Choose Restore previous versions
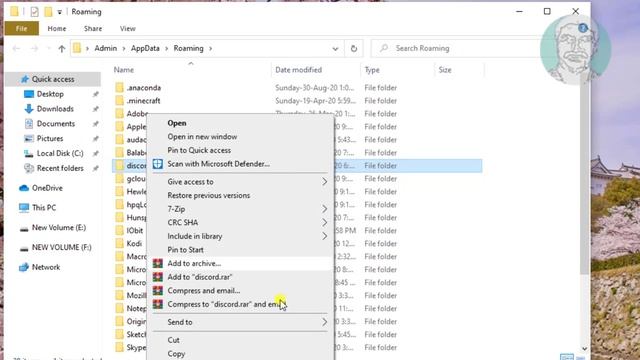This screenshot has width=640, height=360. [x=209, y=195]
